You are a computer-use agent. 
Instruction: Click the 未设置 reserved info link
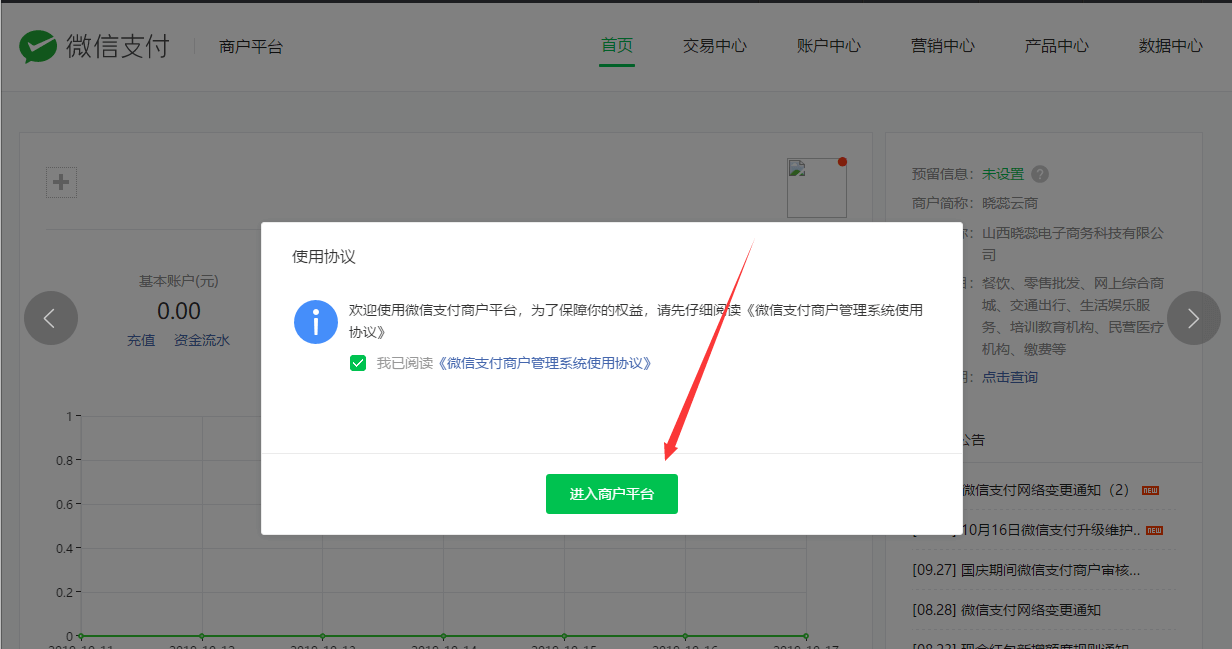coord(1003,174)
